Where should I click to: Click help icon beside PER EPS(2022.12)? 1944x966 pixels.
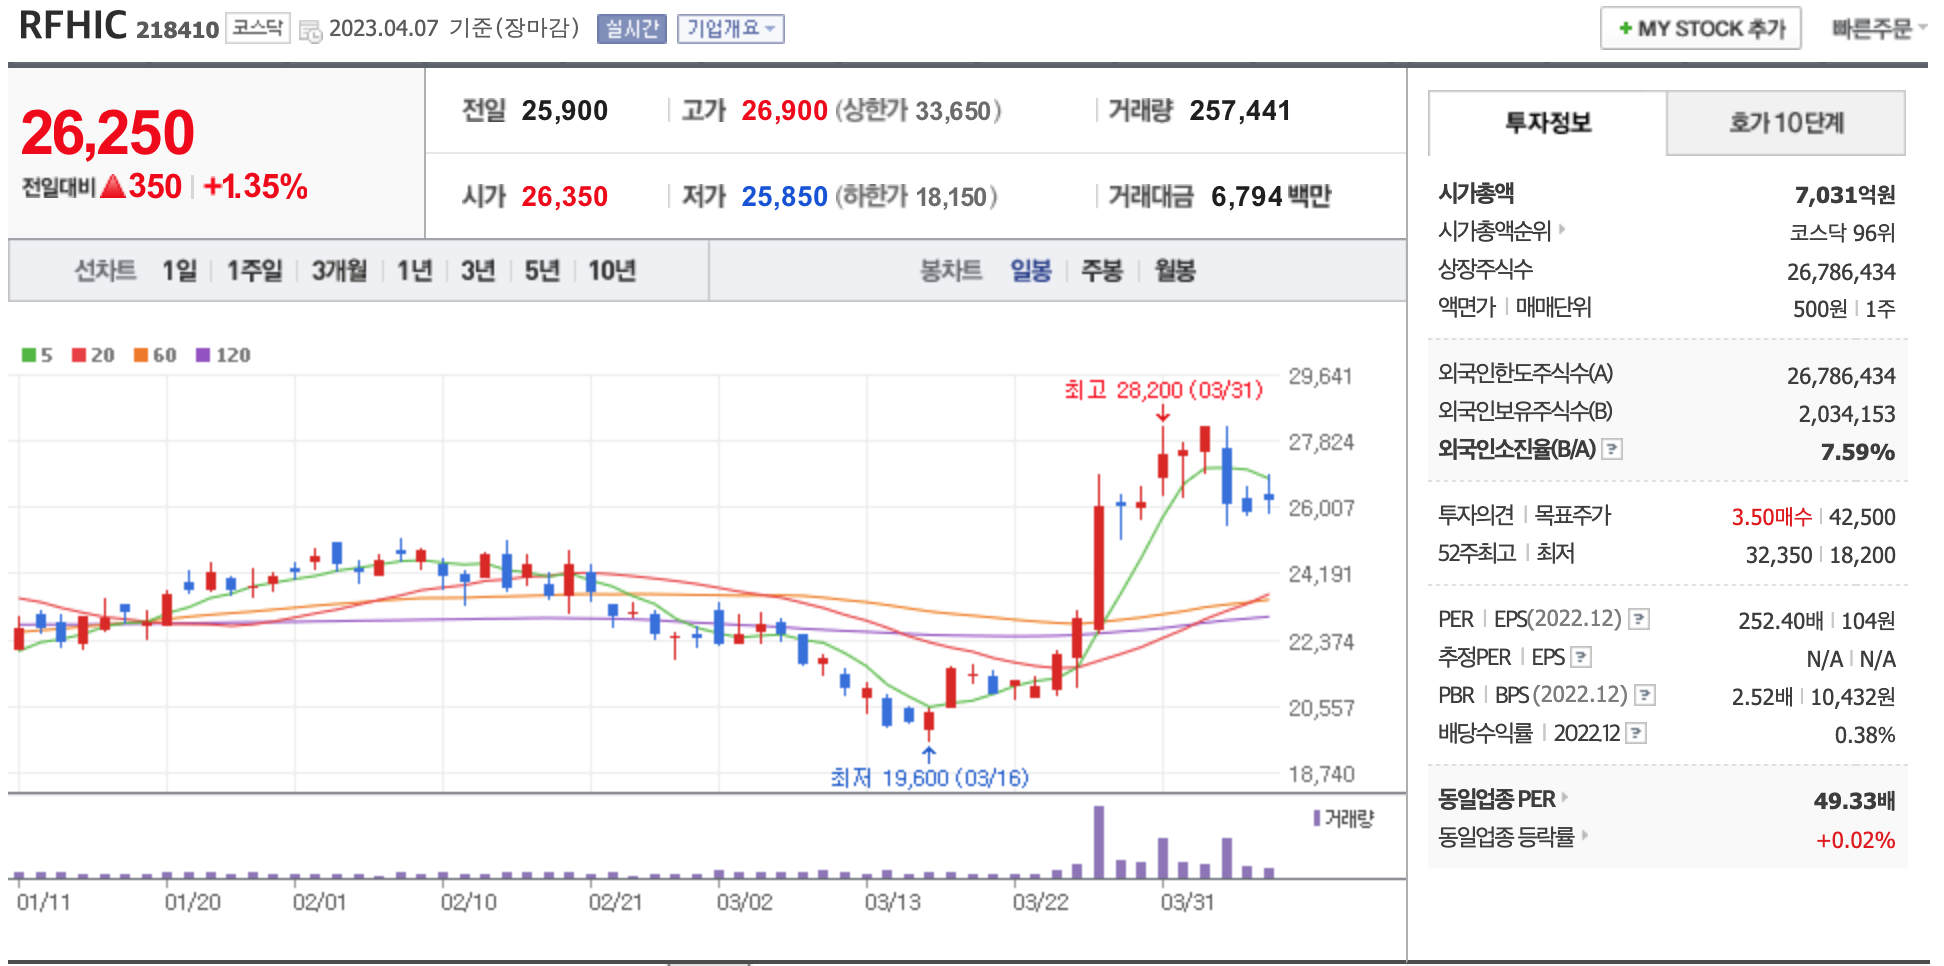tap(1638, 619)
